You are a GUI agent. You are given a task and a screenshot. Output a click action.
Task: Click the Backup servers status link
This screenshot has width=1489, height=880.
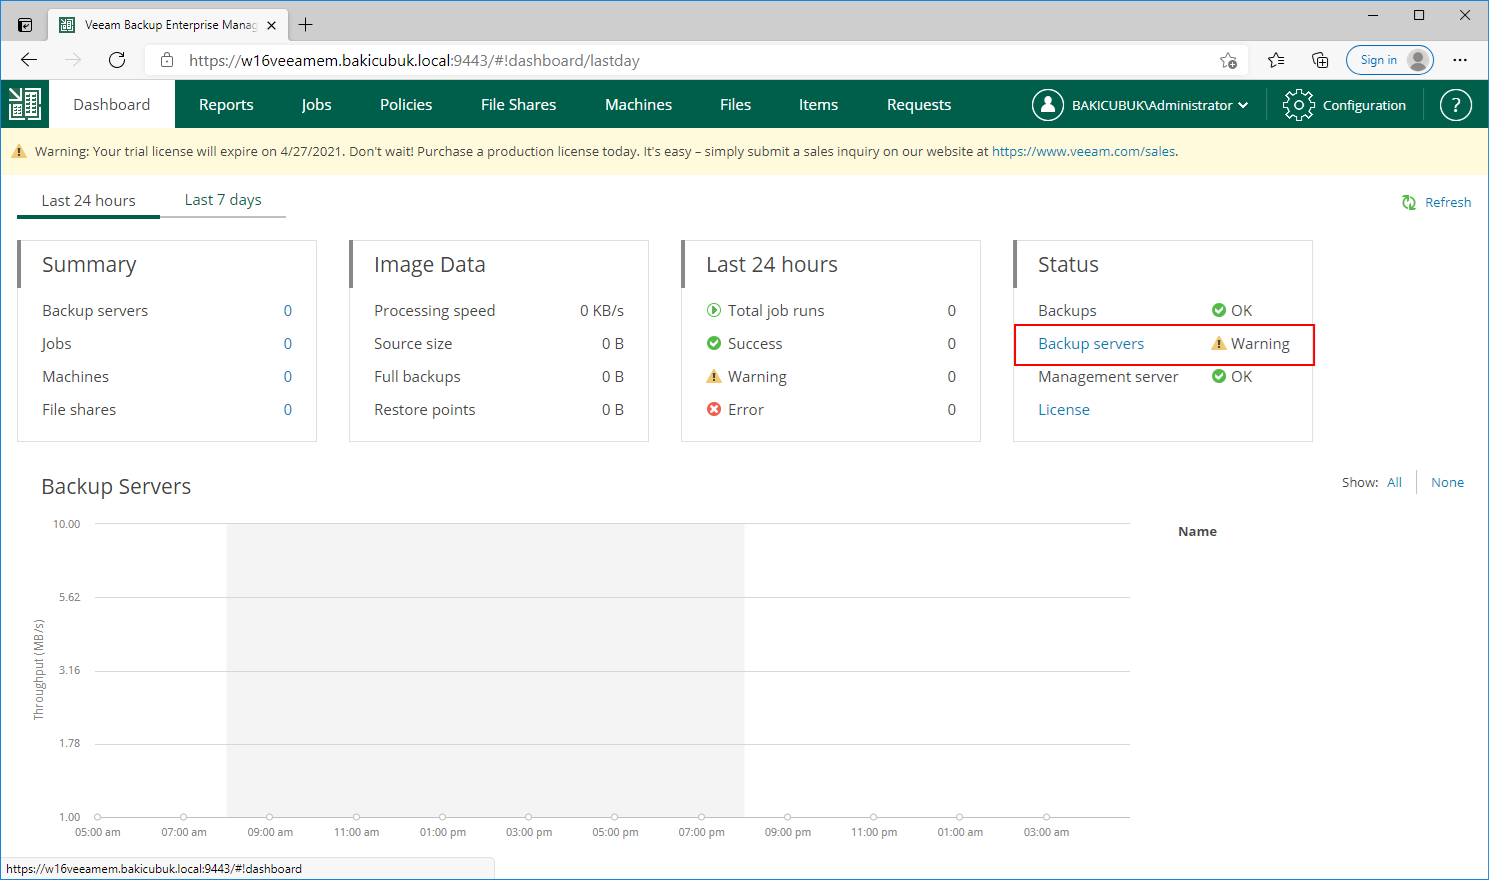[x=1091, y=343]
